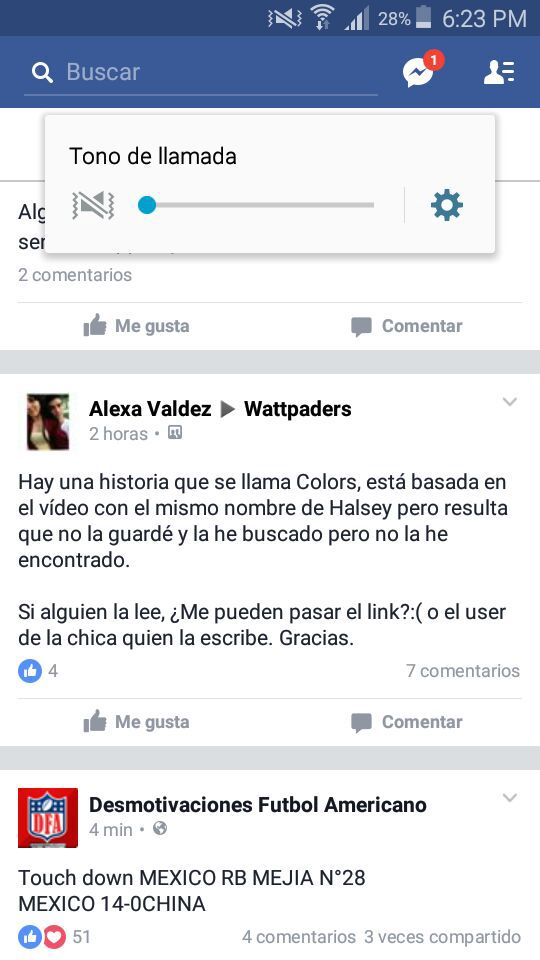Click the ringtone volume slider handle
Screen dimensions: 540x960
pos(147,205)
